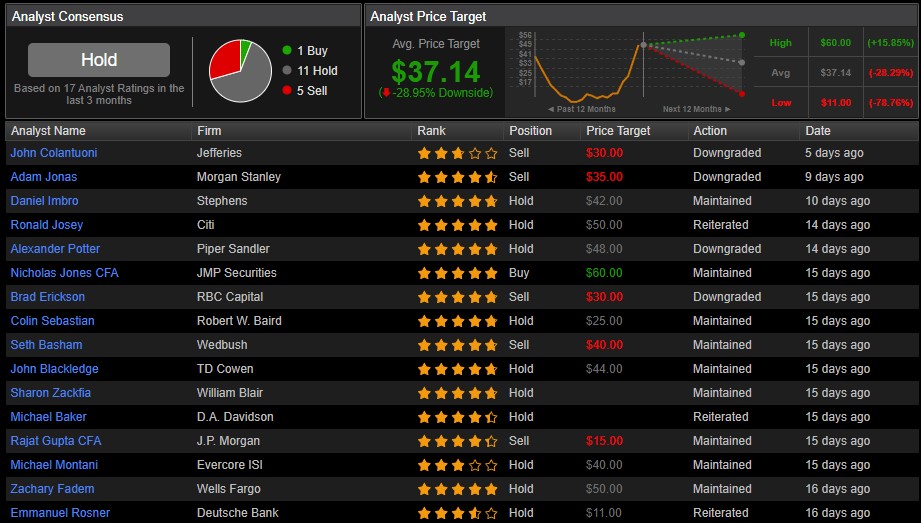921x523 pixels.
Task: Click the star rating for D.A. Davidson row
Action: [x=458, y=418]
